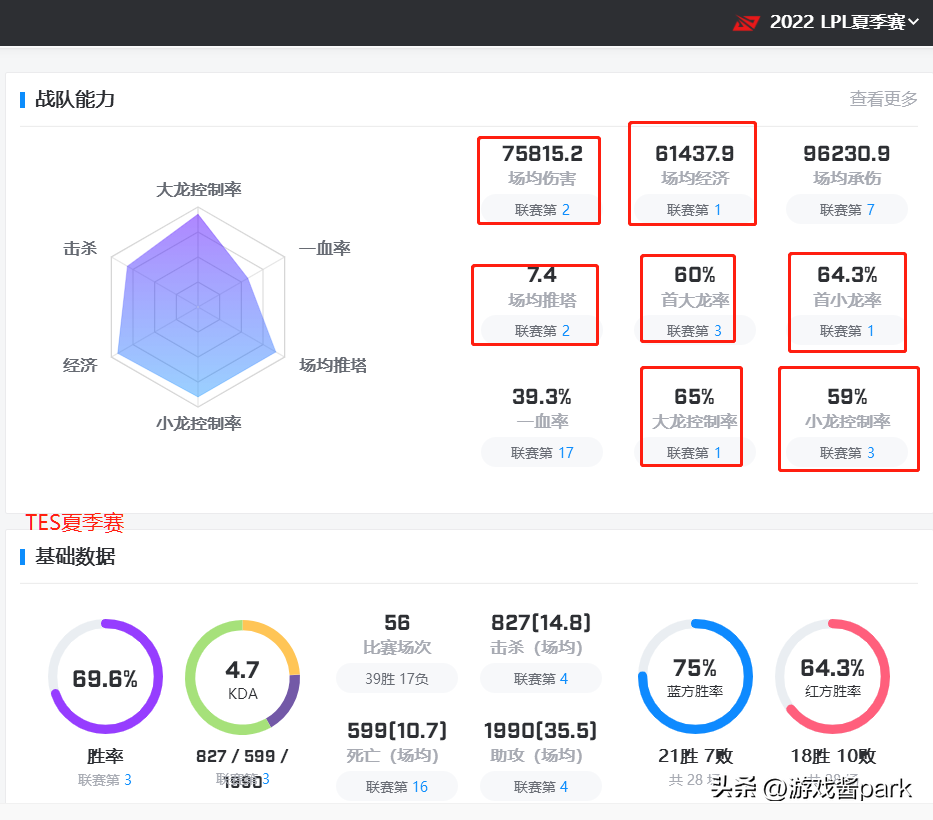Open the 2022 LPL夏季赛 season dropdown
The width and height of the screenshot is (933, 820).
click(844, 22)
